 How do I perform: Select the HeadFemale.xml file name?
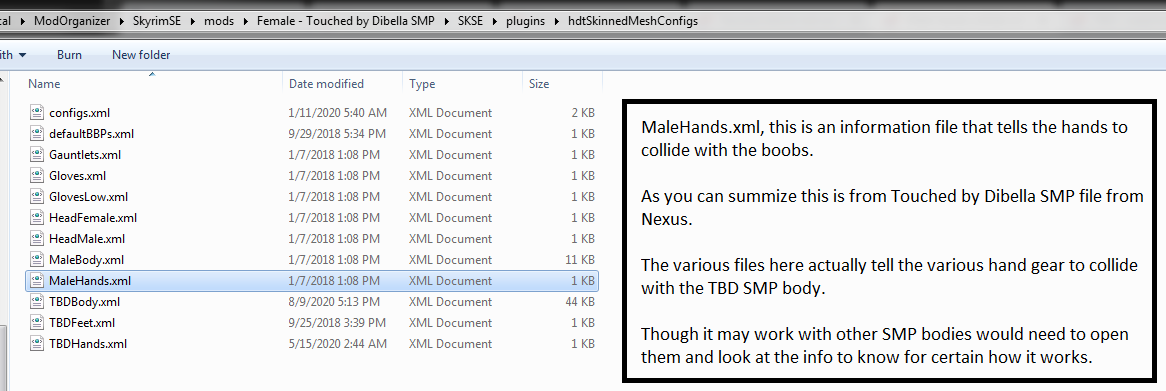93,218
